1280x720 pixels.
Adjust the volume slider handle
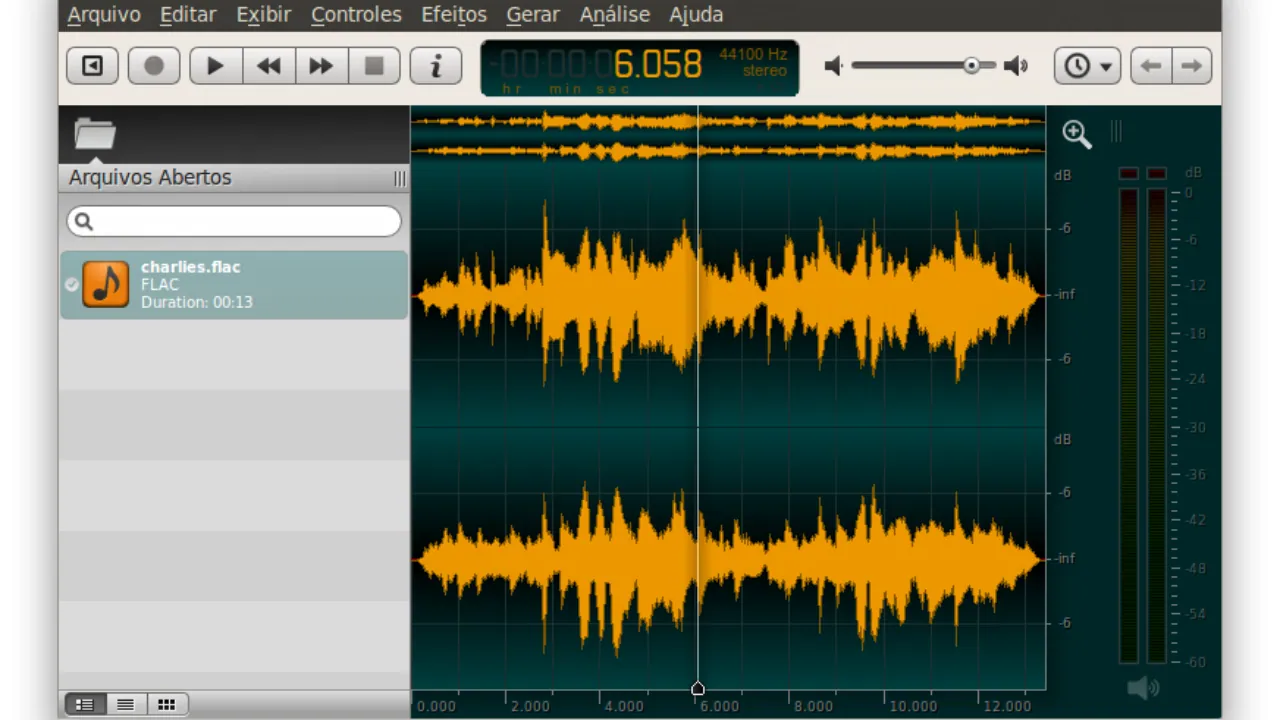tap(971, 66)
